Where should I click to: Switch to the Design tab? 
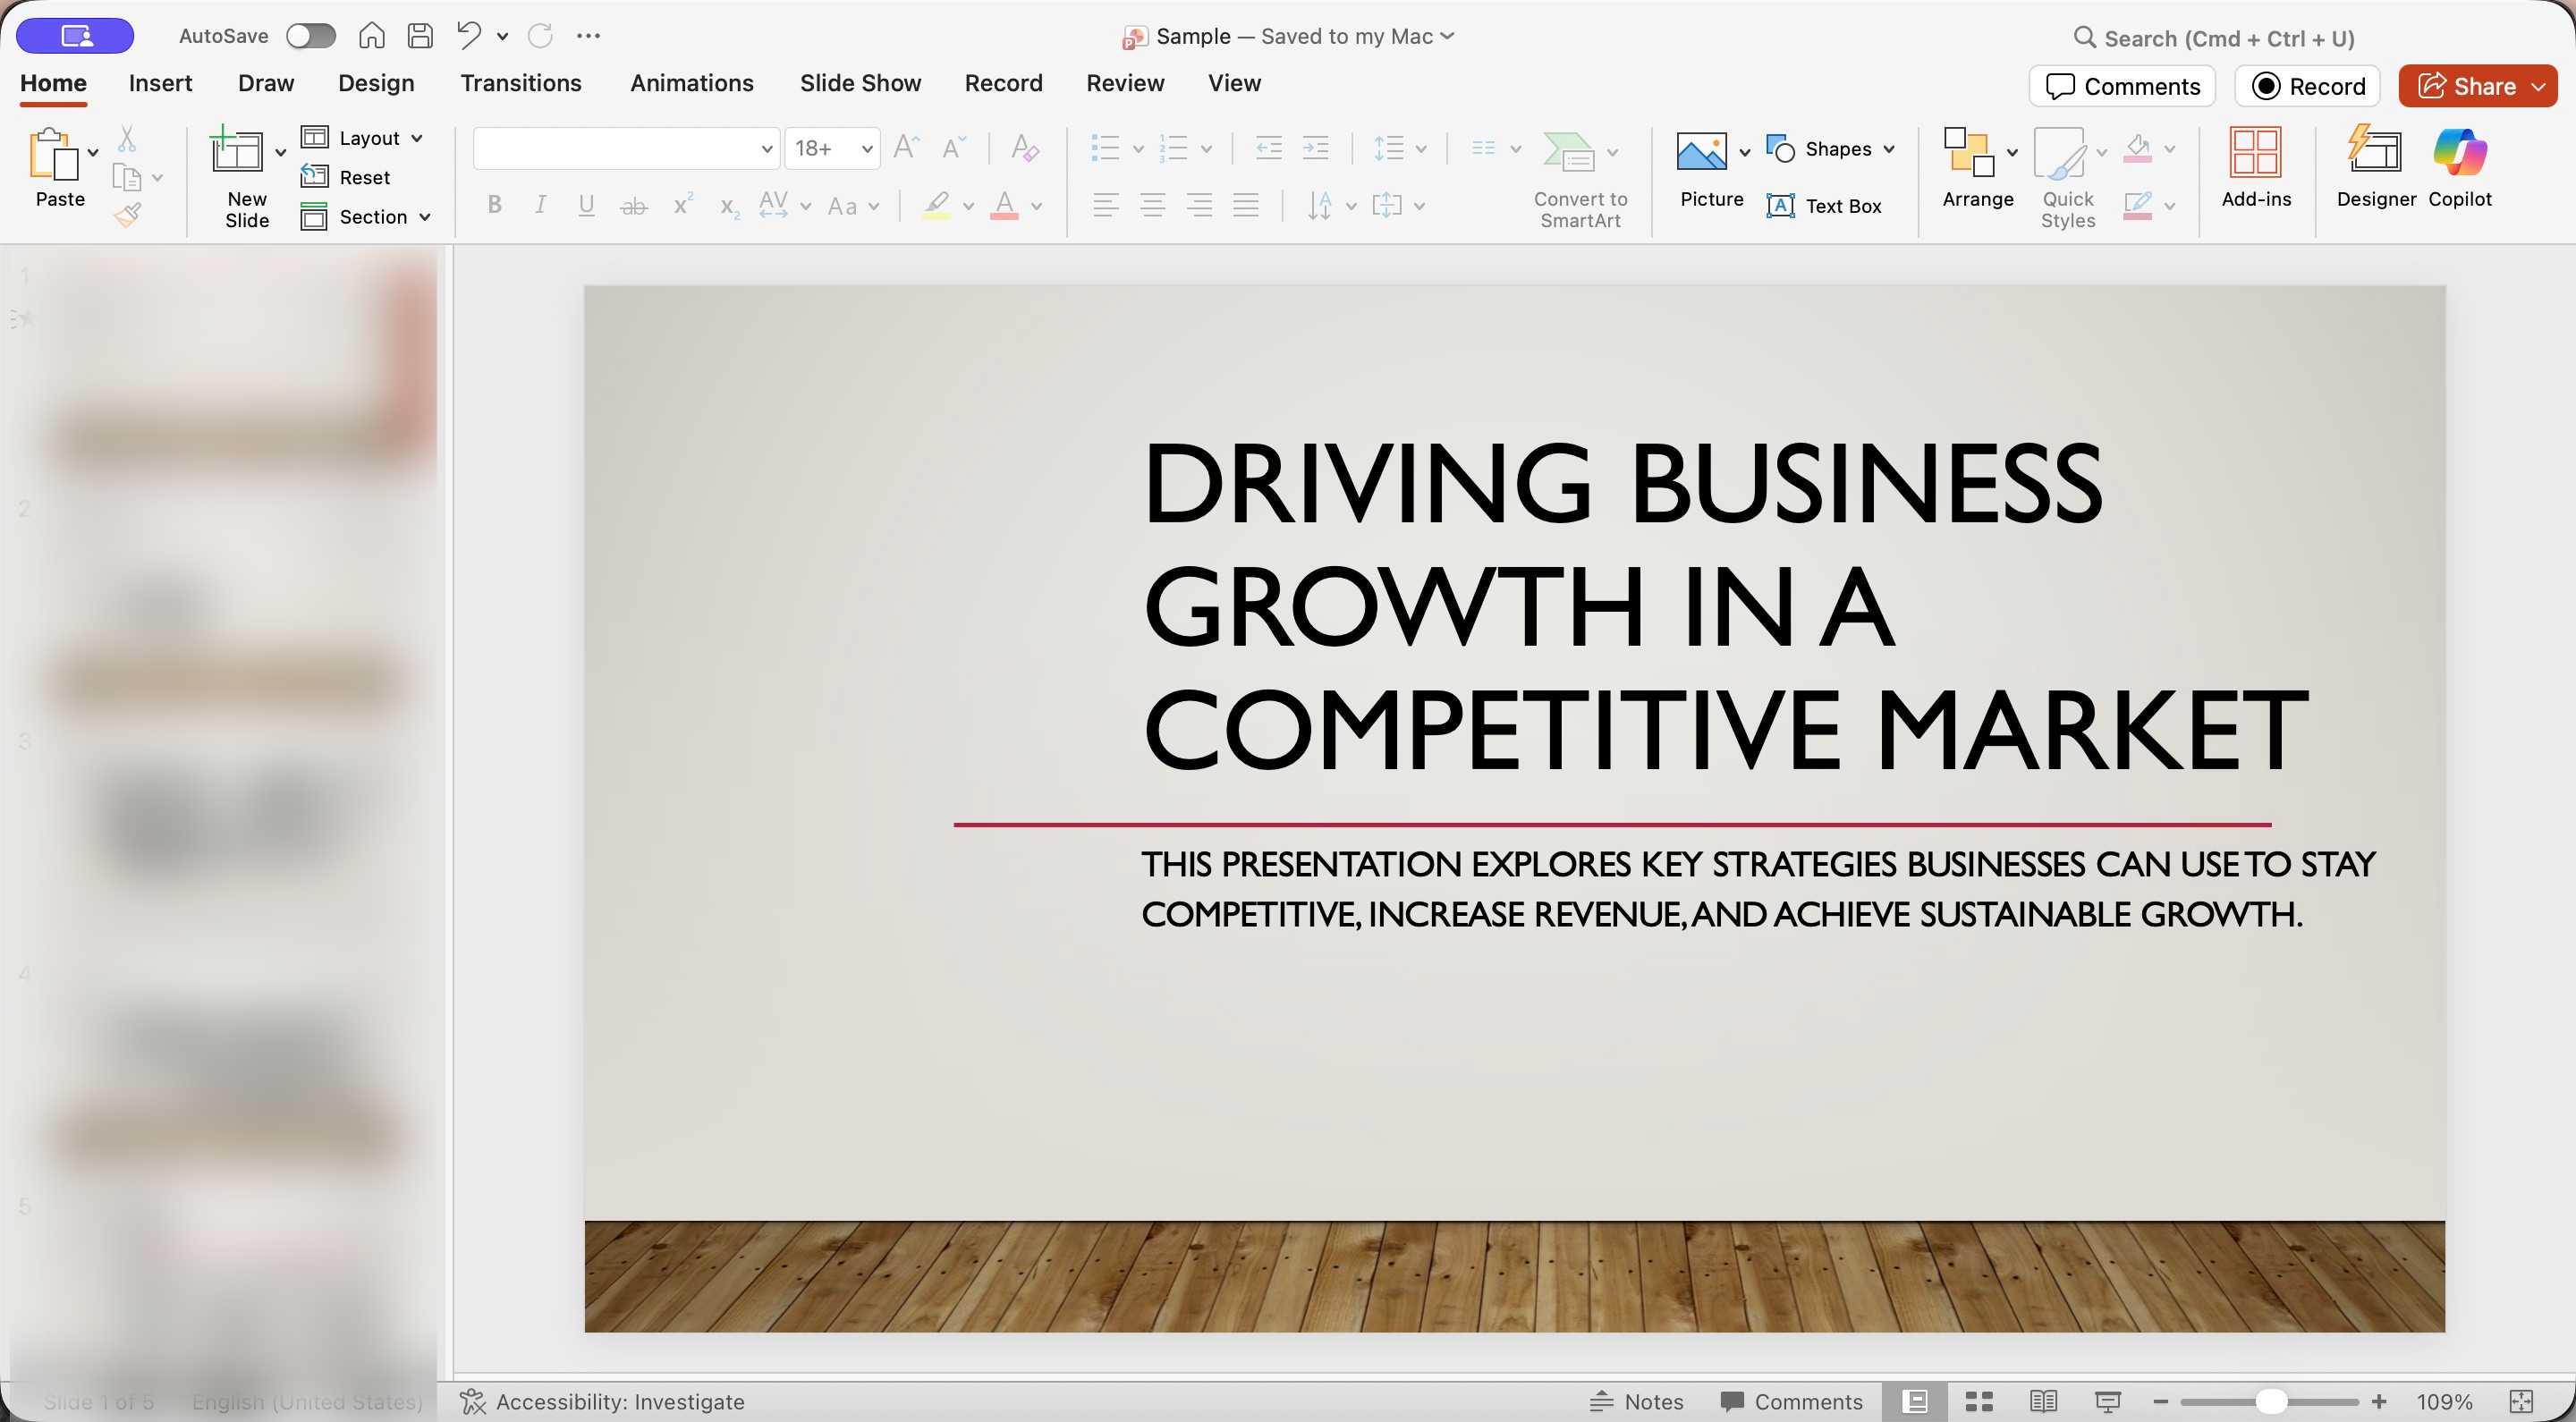[376, 83]
